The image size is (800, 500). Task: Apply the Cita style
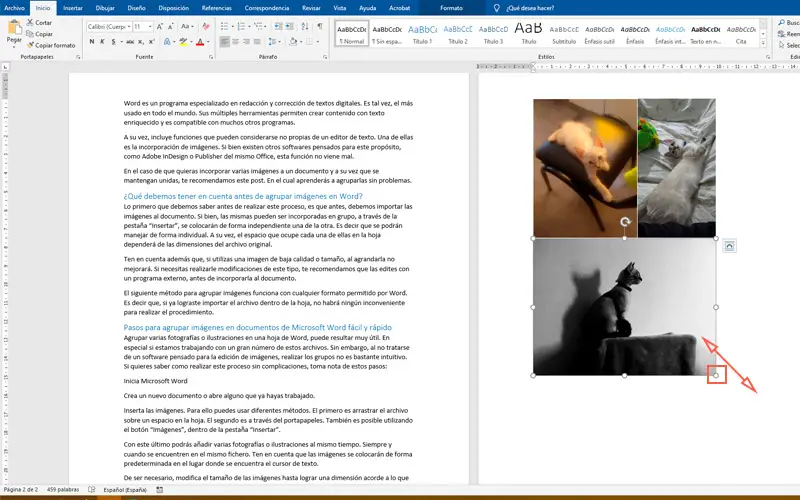[x=741, y=34]
